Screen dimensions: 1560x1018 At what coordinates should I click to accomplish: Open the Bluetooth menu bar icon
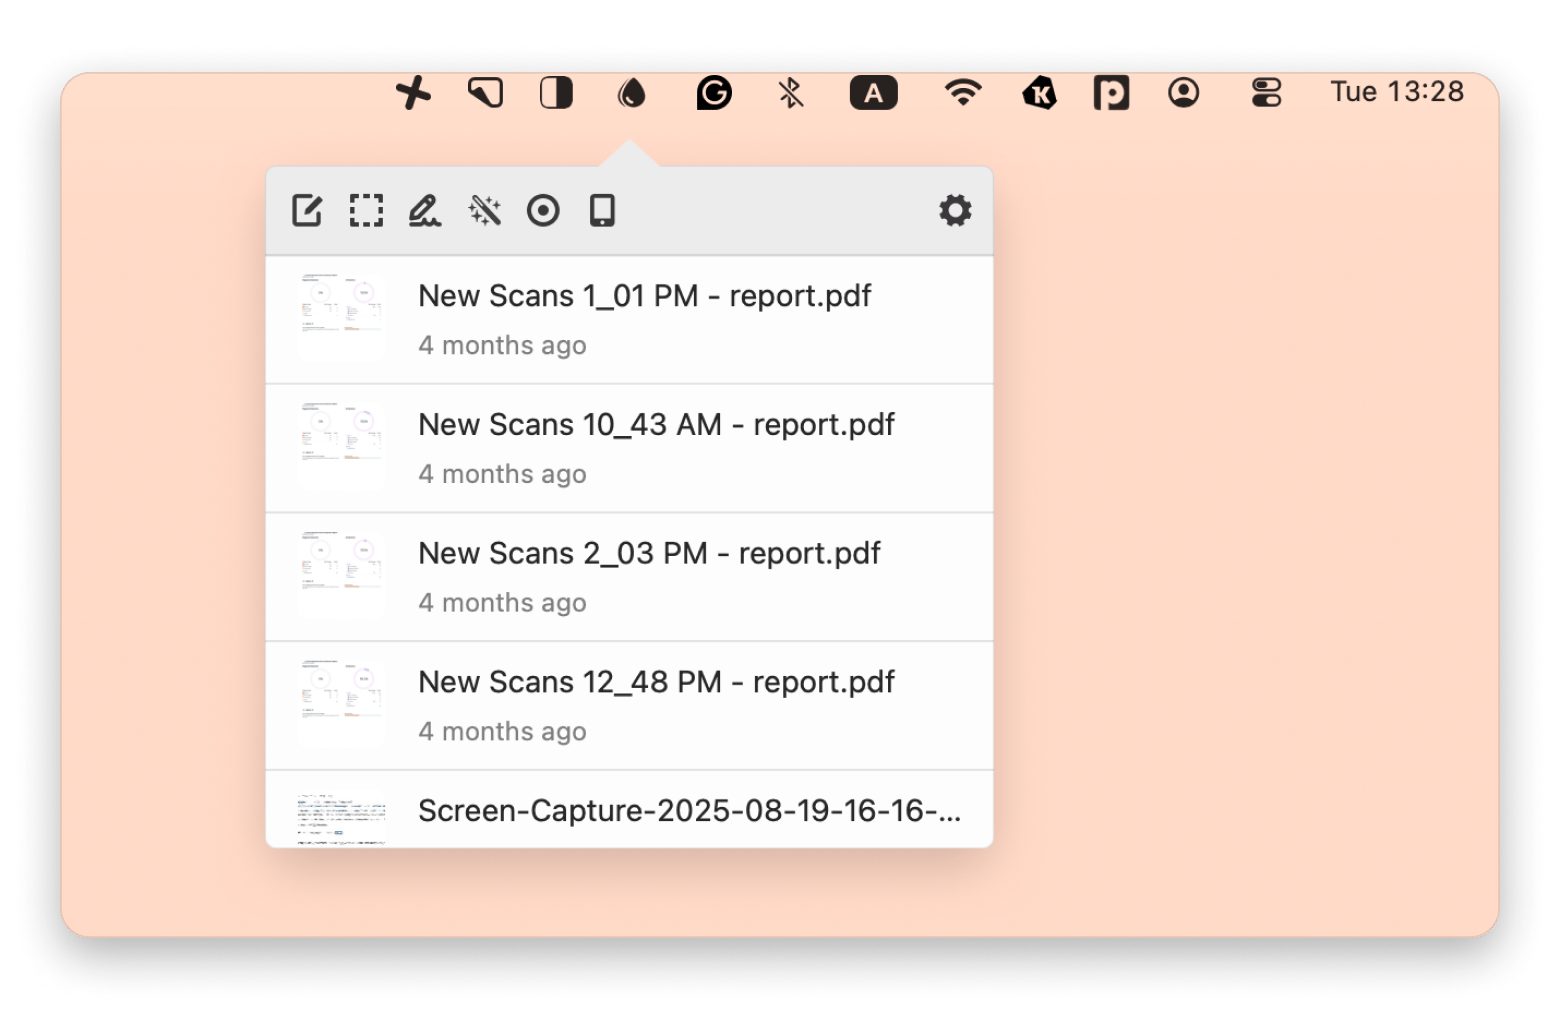point(789,94)
